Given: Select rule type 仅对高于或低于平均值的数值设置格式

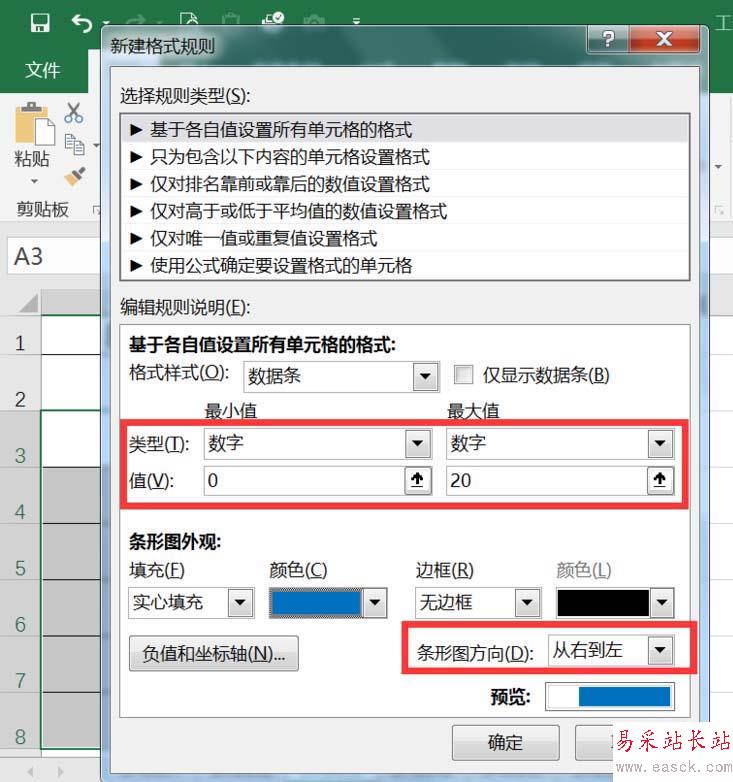Looking at the screenshot, I should click(404, 211).
